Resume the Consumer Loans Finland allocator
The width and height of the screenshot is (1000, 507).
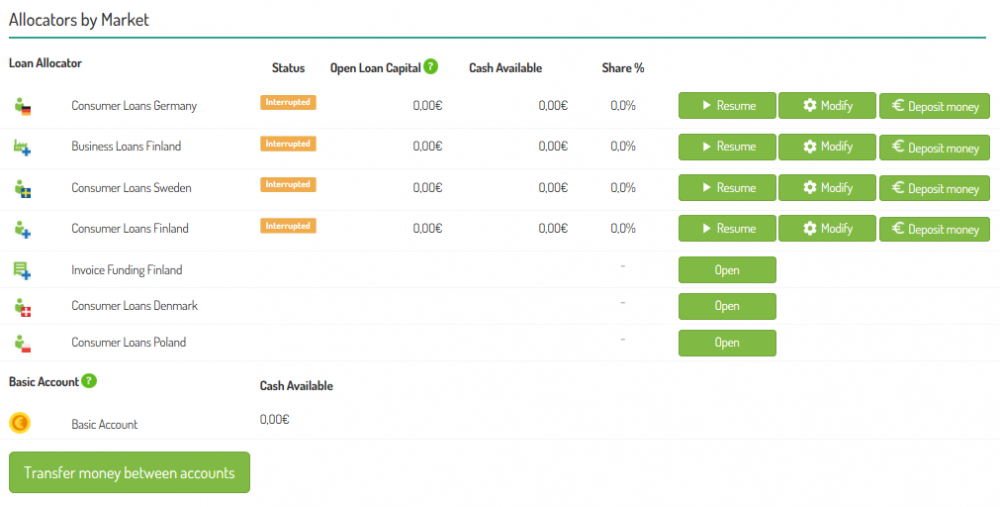[727, 228]
